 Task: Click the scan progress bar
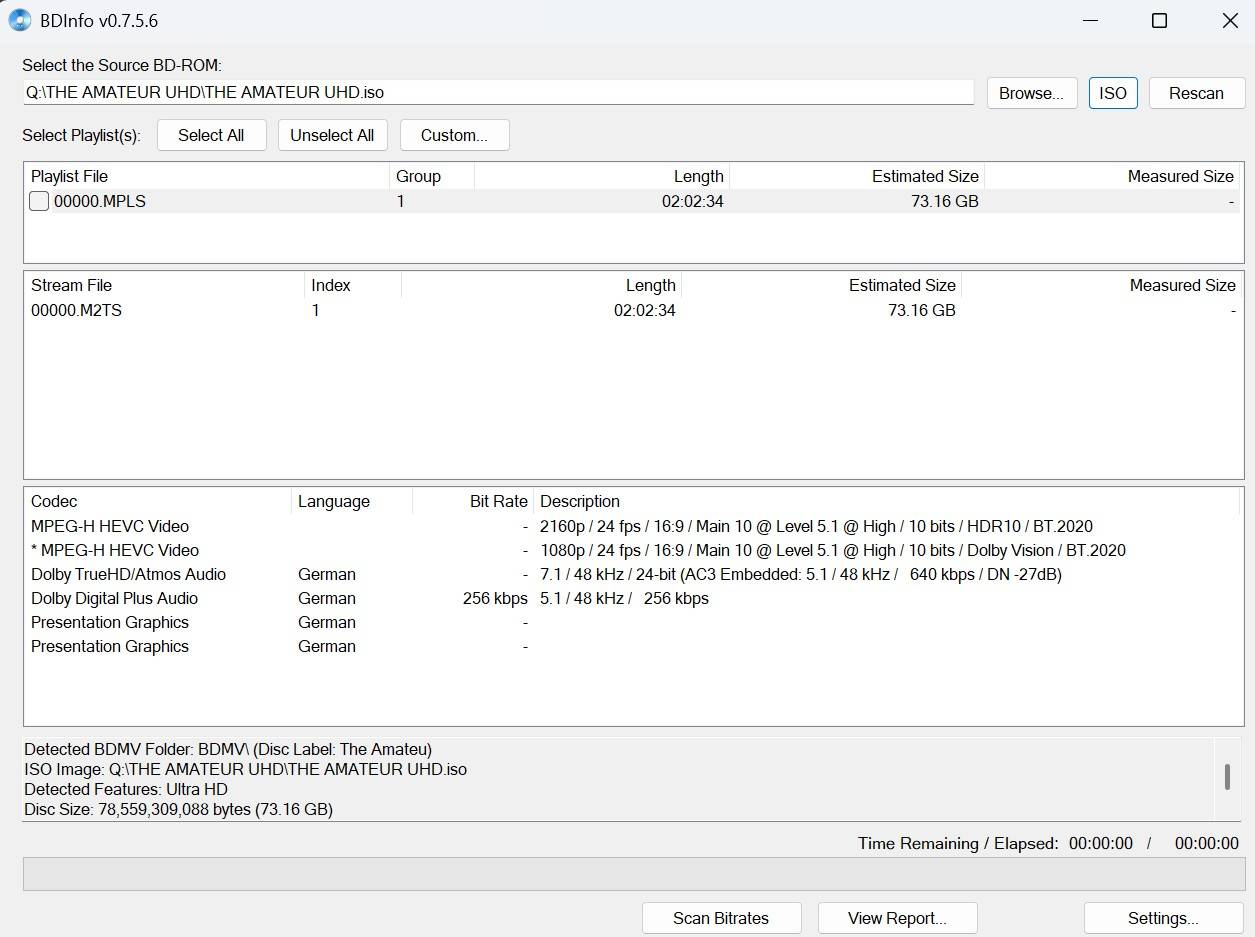click(x=634, y=873)
